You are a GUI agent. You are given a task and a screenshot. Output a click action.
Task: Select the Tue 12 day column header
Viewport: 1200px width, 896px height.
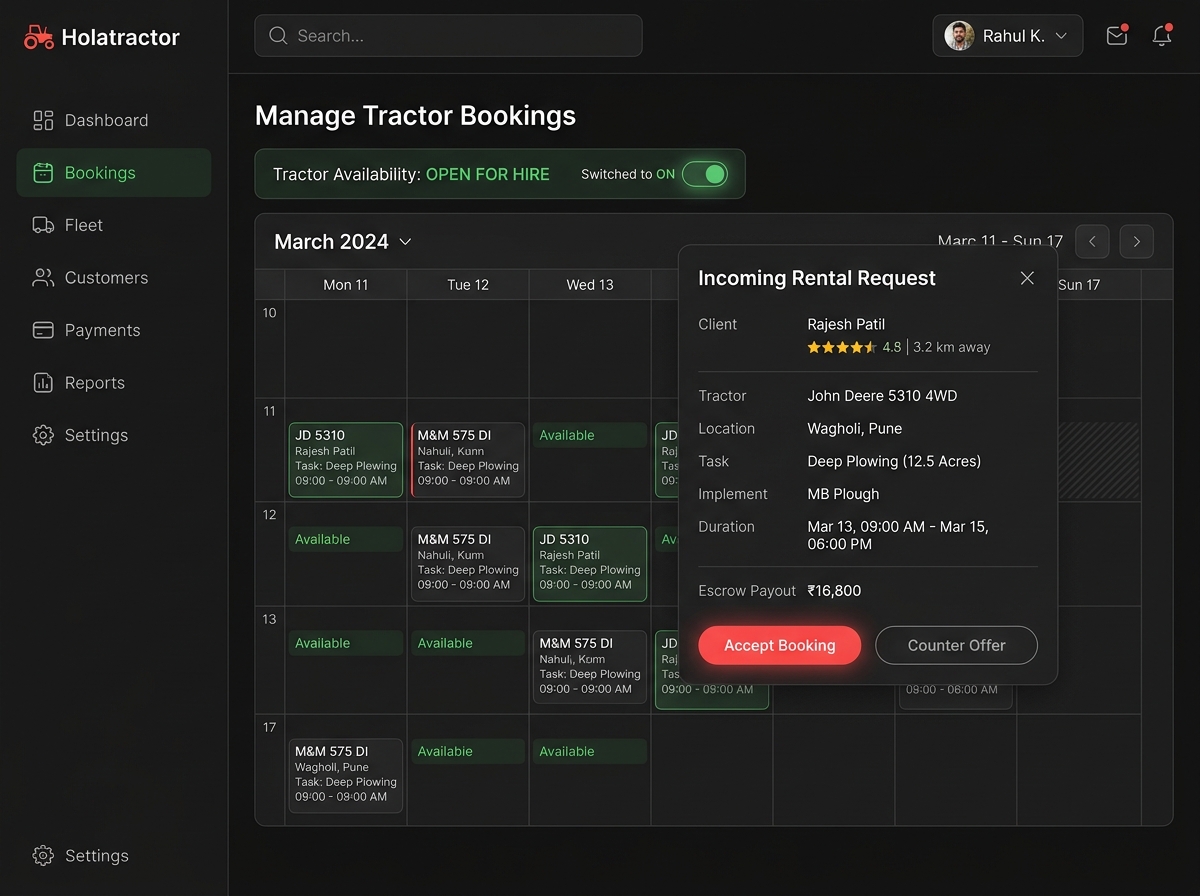click(x=468, y=285)
